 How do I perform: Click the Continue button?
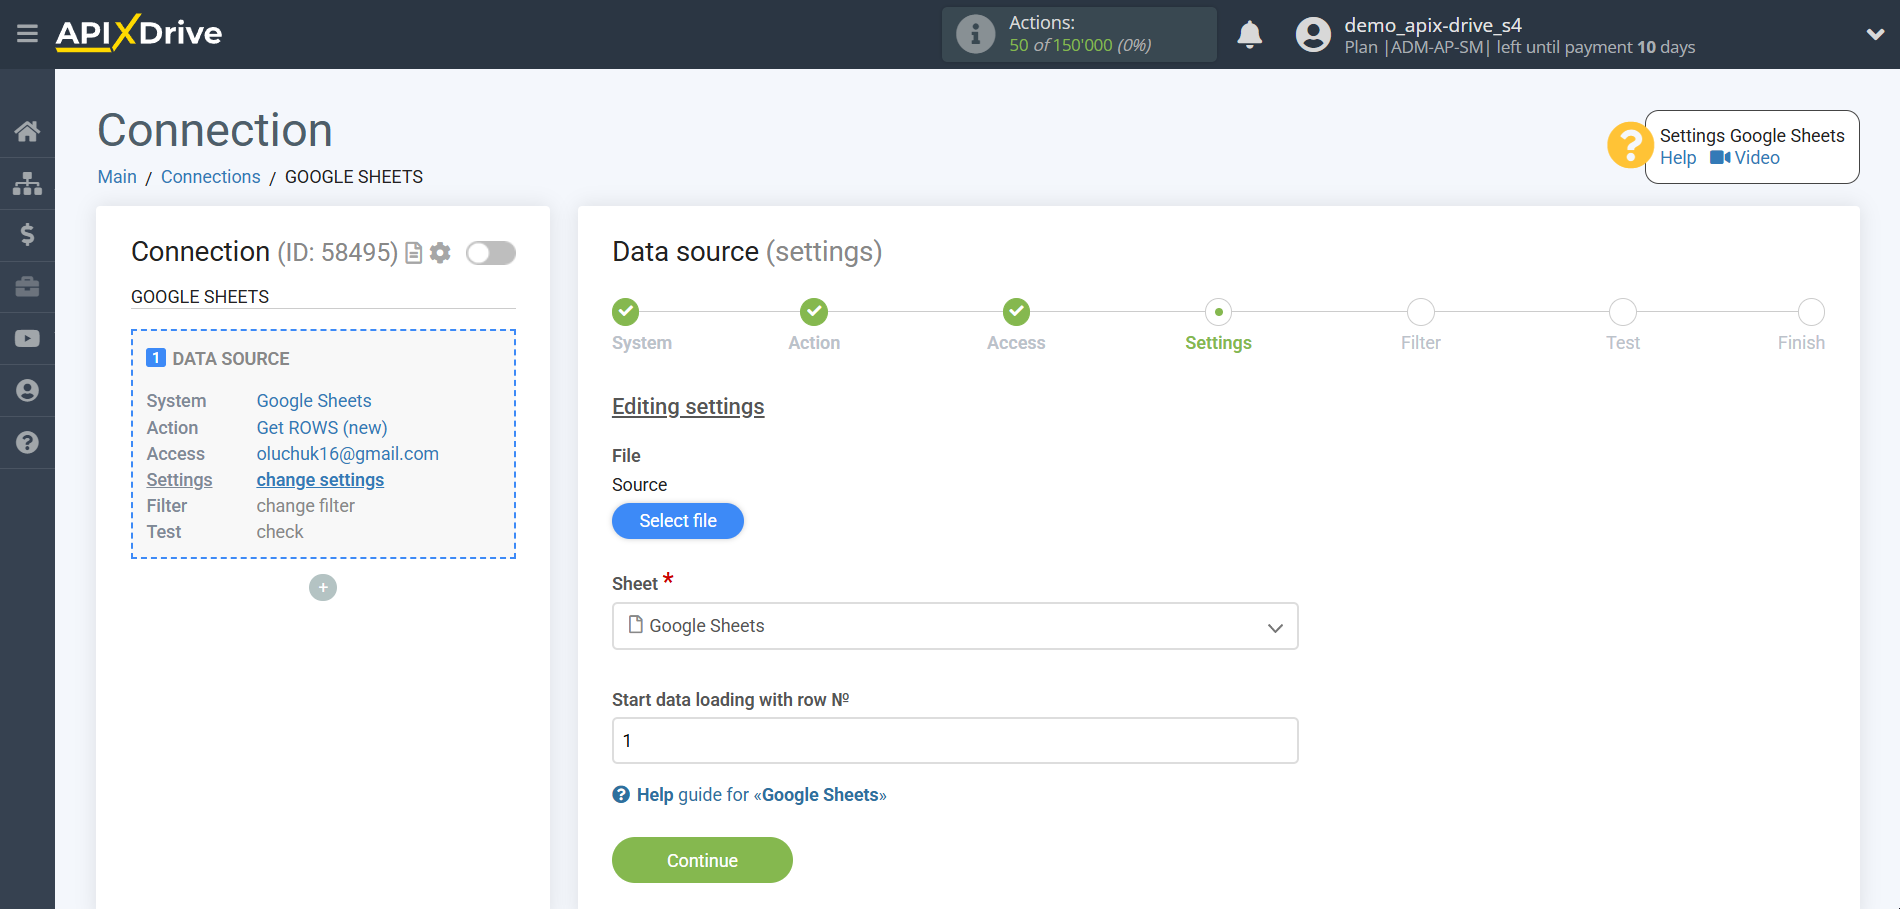[x=702, y=860]
